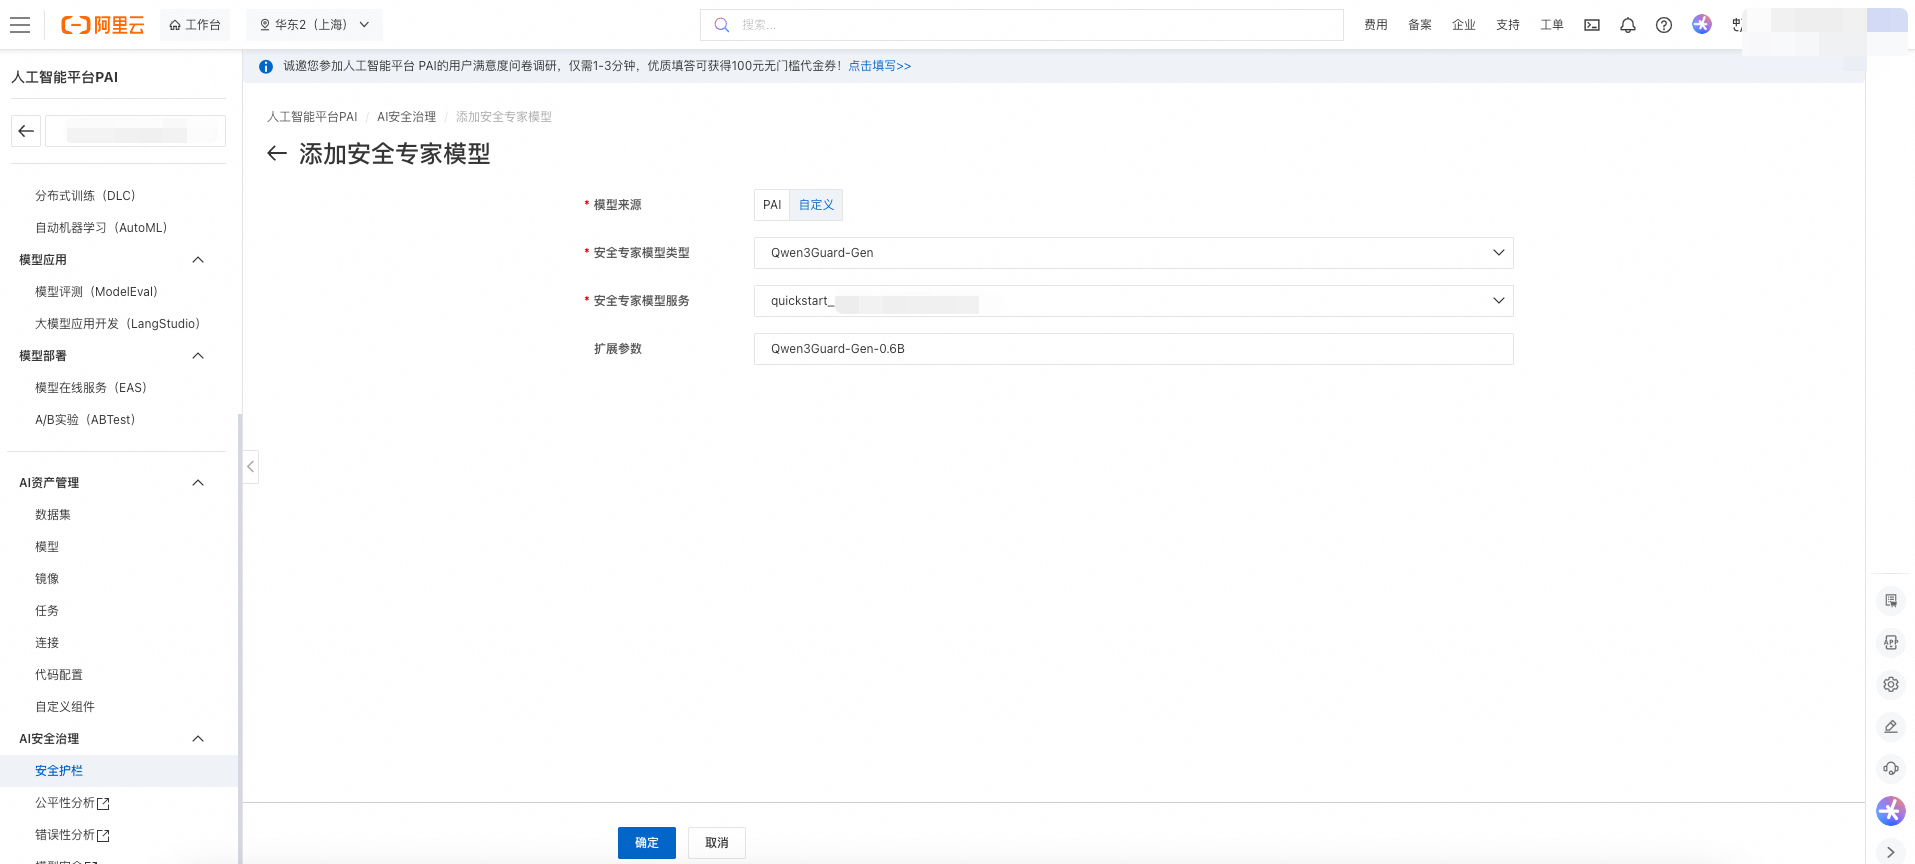Go to 工作台 workbench

(195, 25)
